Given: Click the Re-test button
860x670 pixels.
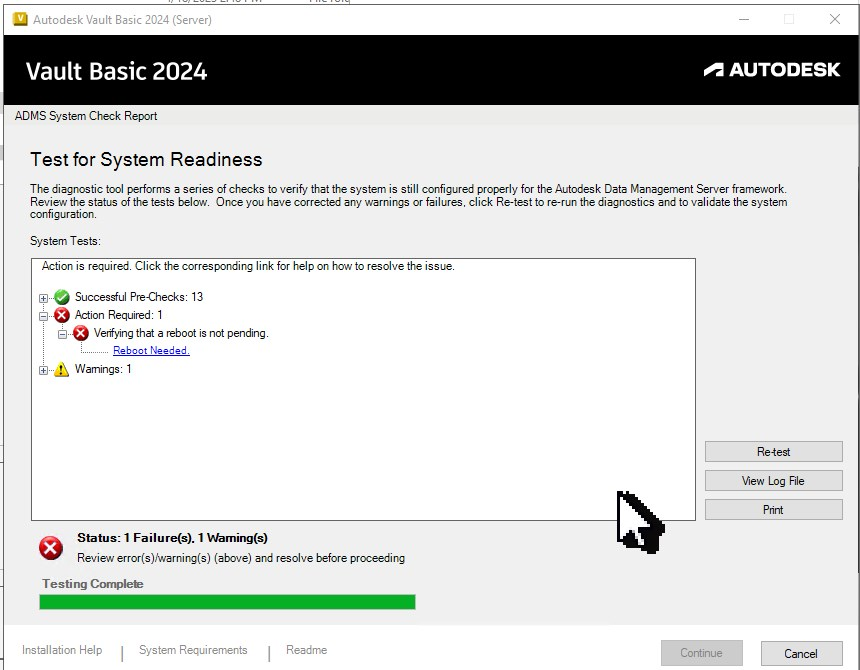Looking at the screenshot, I should point(773,452).
